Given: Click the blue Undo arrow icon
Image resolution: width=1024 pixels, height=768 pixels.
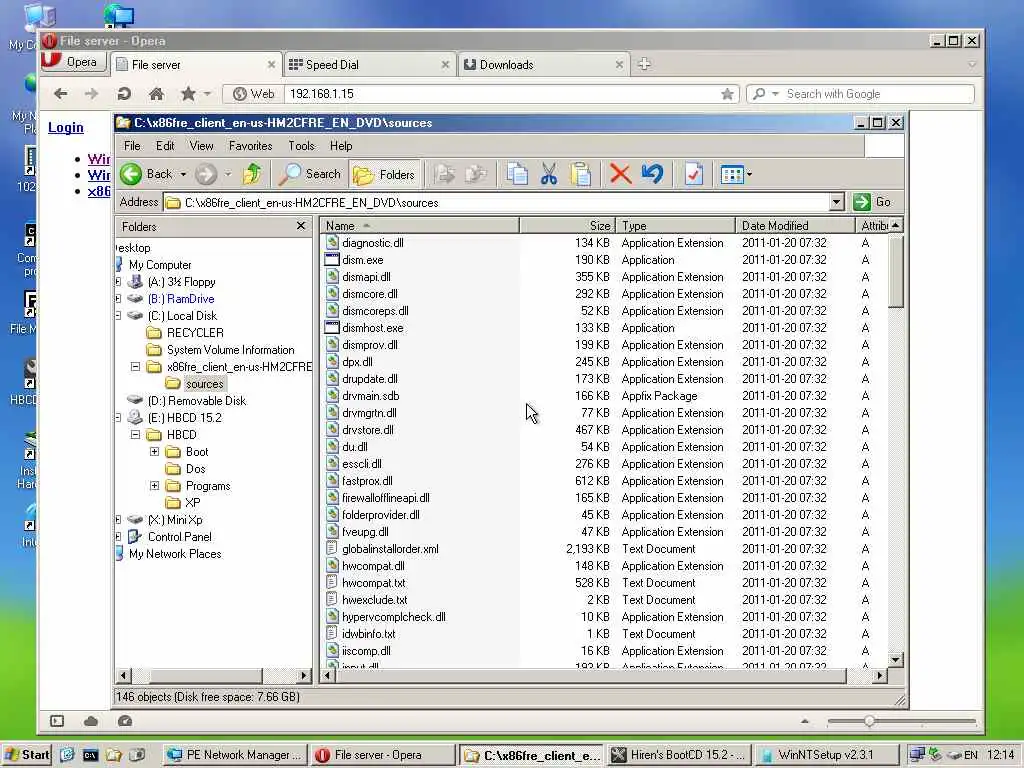Looking at the screenshot, I should (x=652, y=174).
